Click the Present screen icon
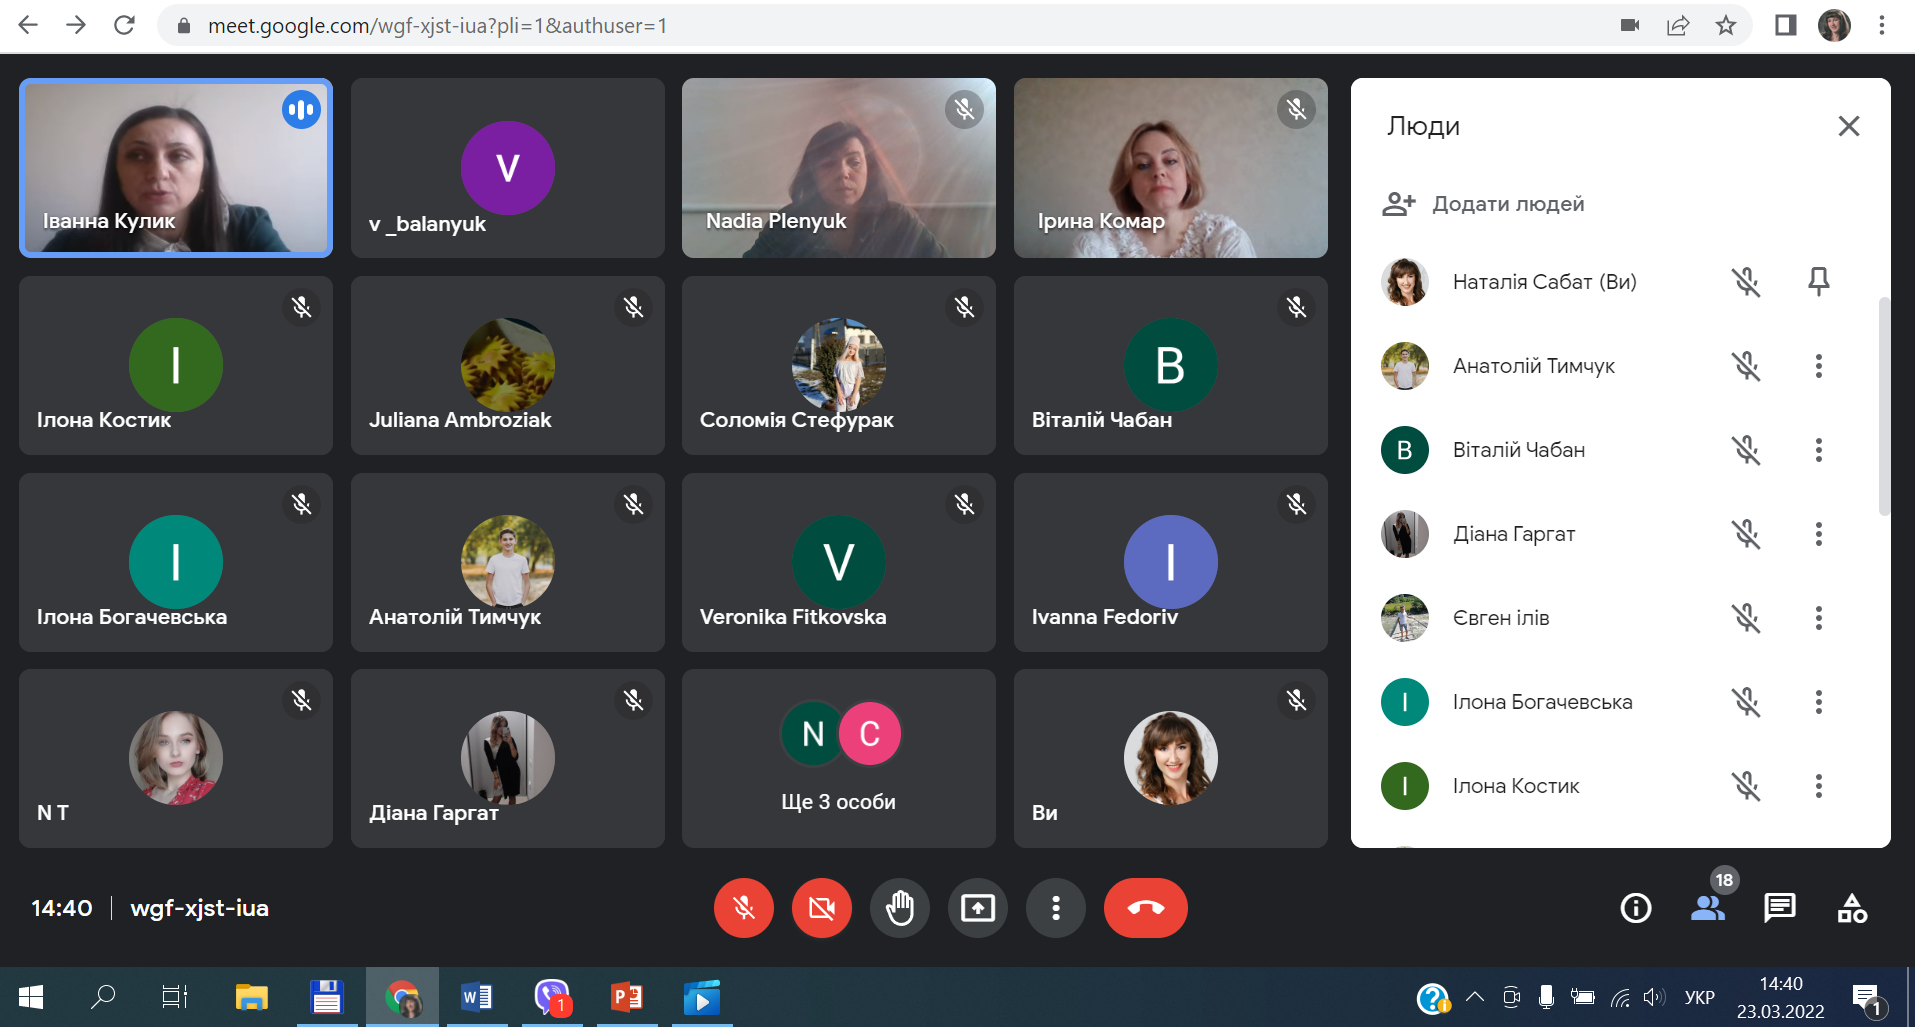 (977, 908)
